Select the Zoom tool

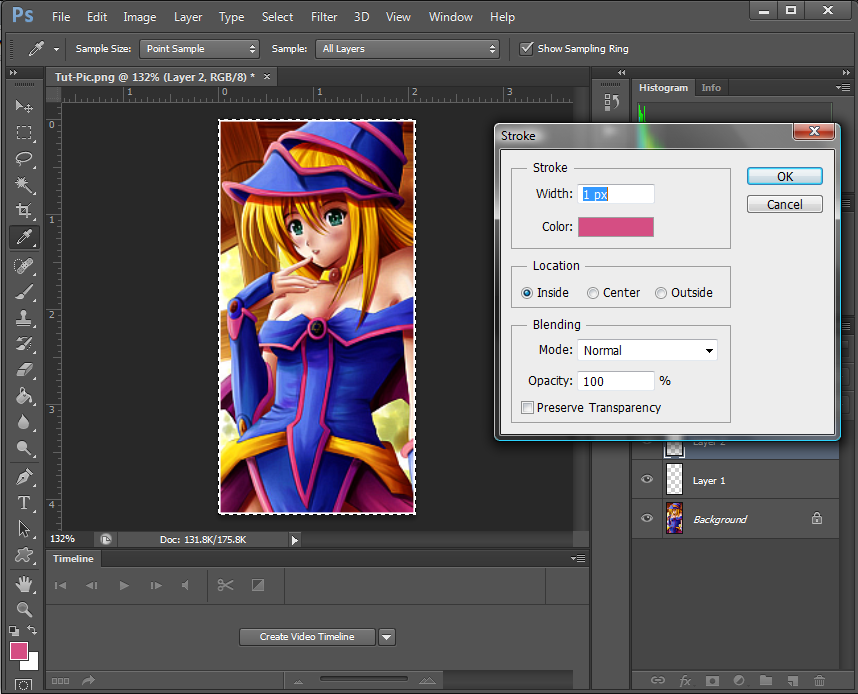point(24,609)
